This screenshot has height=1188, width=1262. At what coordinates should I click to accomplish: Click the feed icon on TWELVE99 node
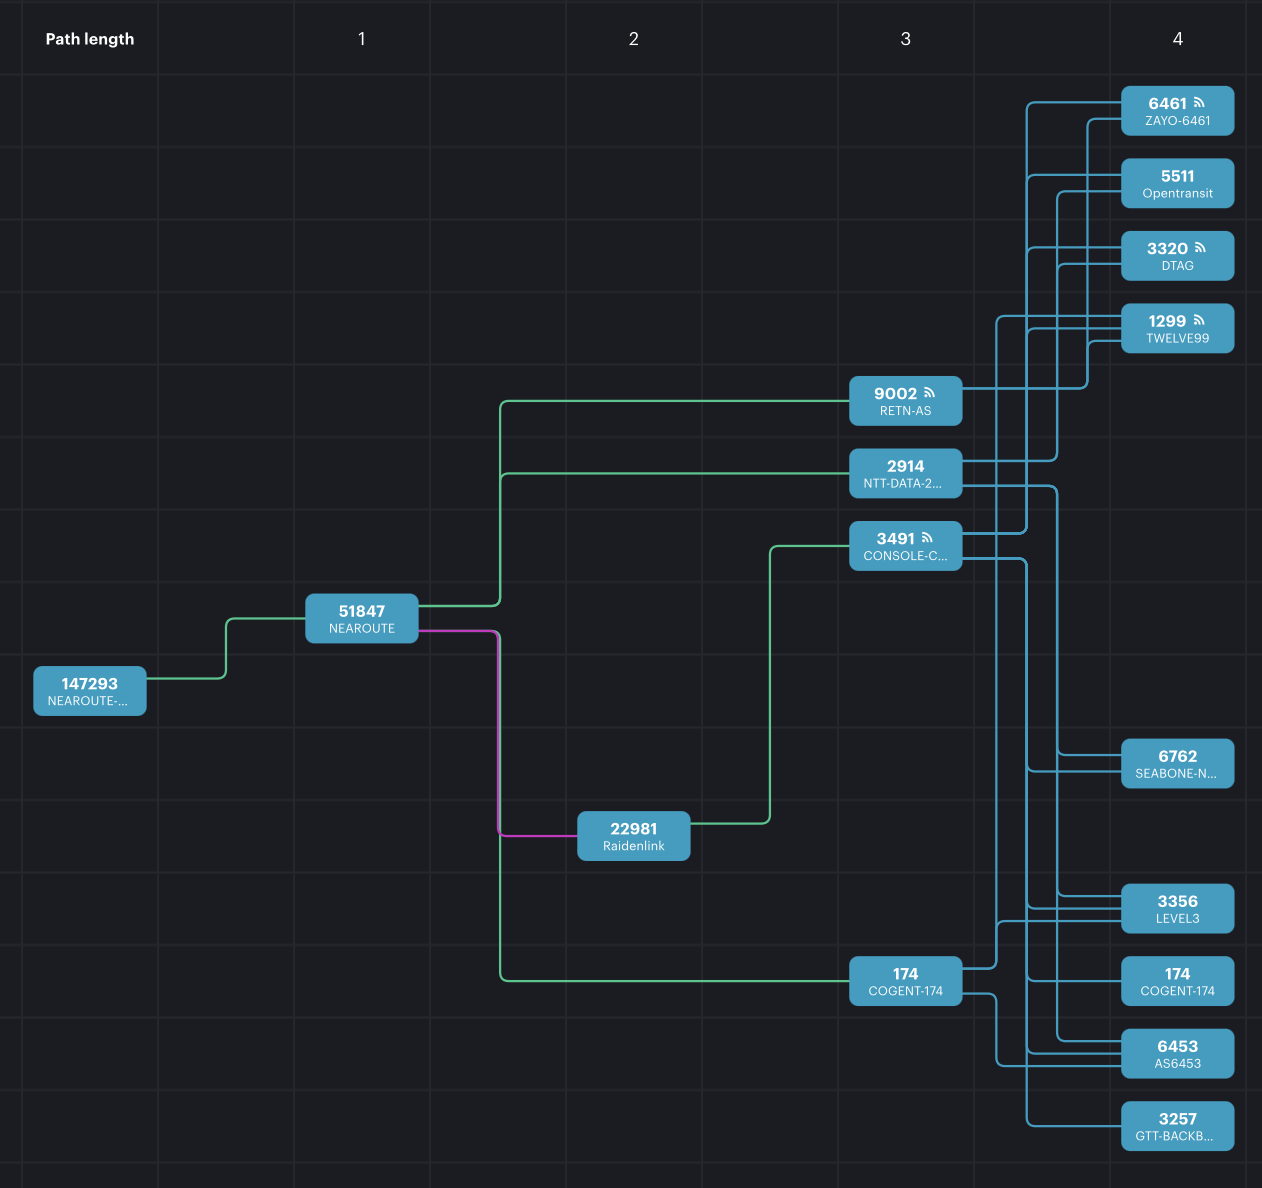tap(1199, 320)
